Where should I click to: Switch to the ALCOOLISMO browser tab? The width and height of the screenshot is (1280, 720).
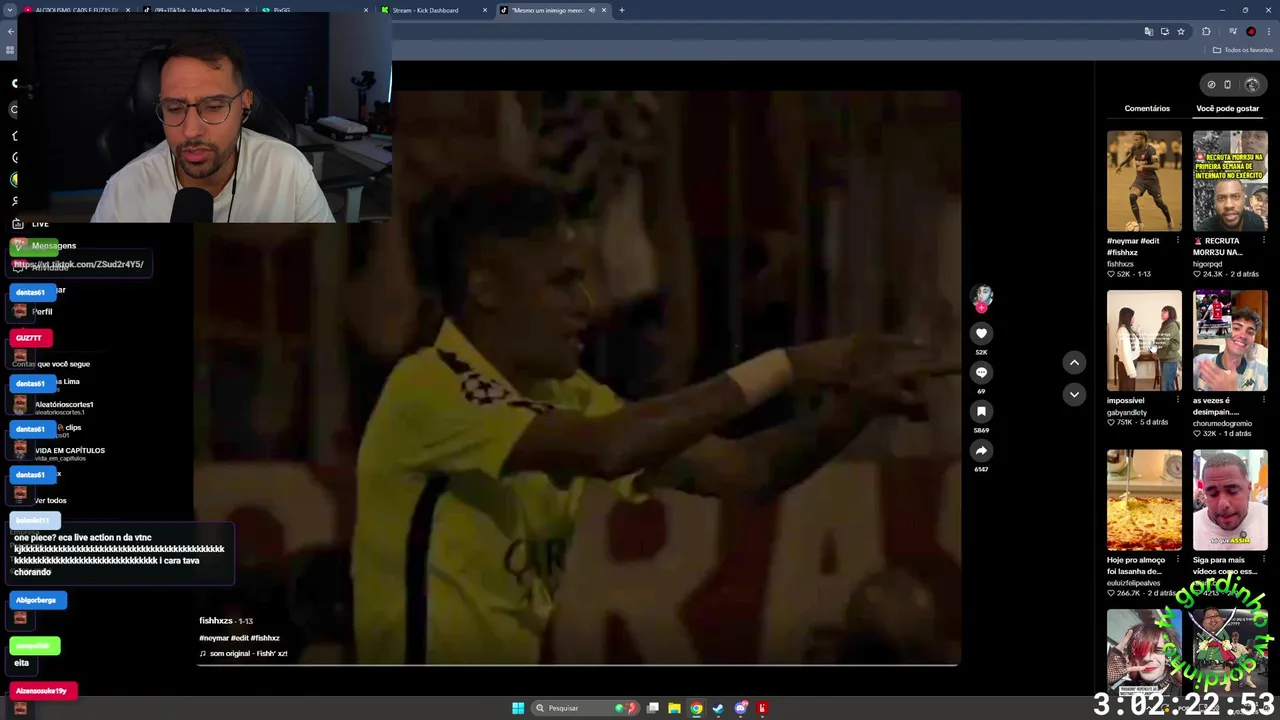77,10
